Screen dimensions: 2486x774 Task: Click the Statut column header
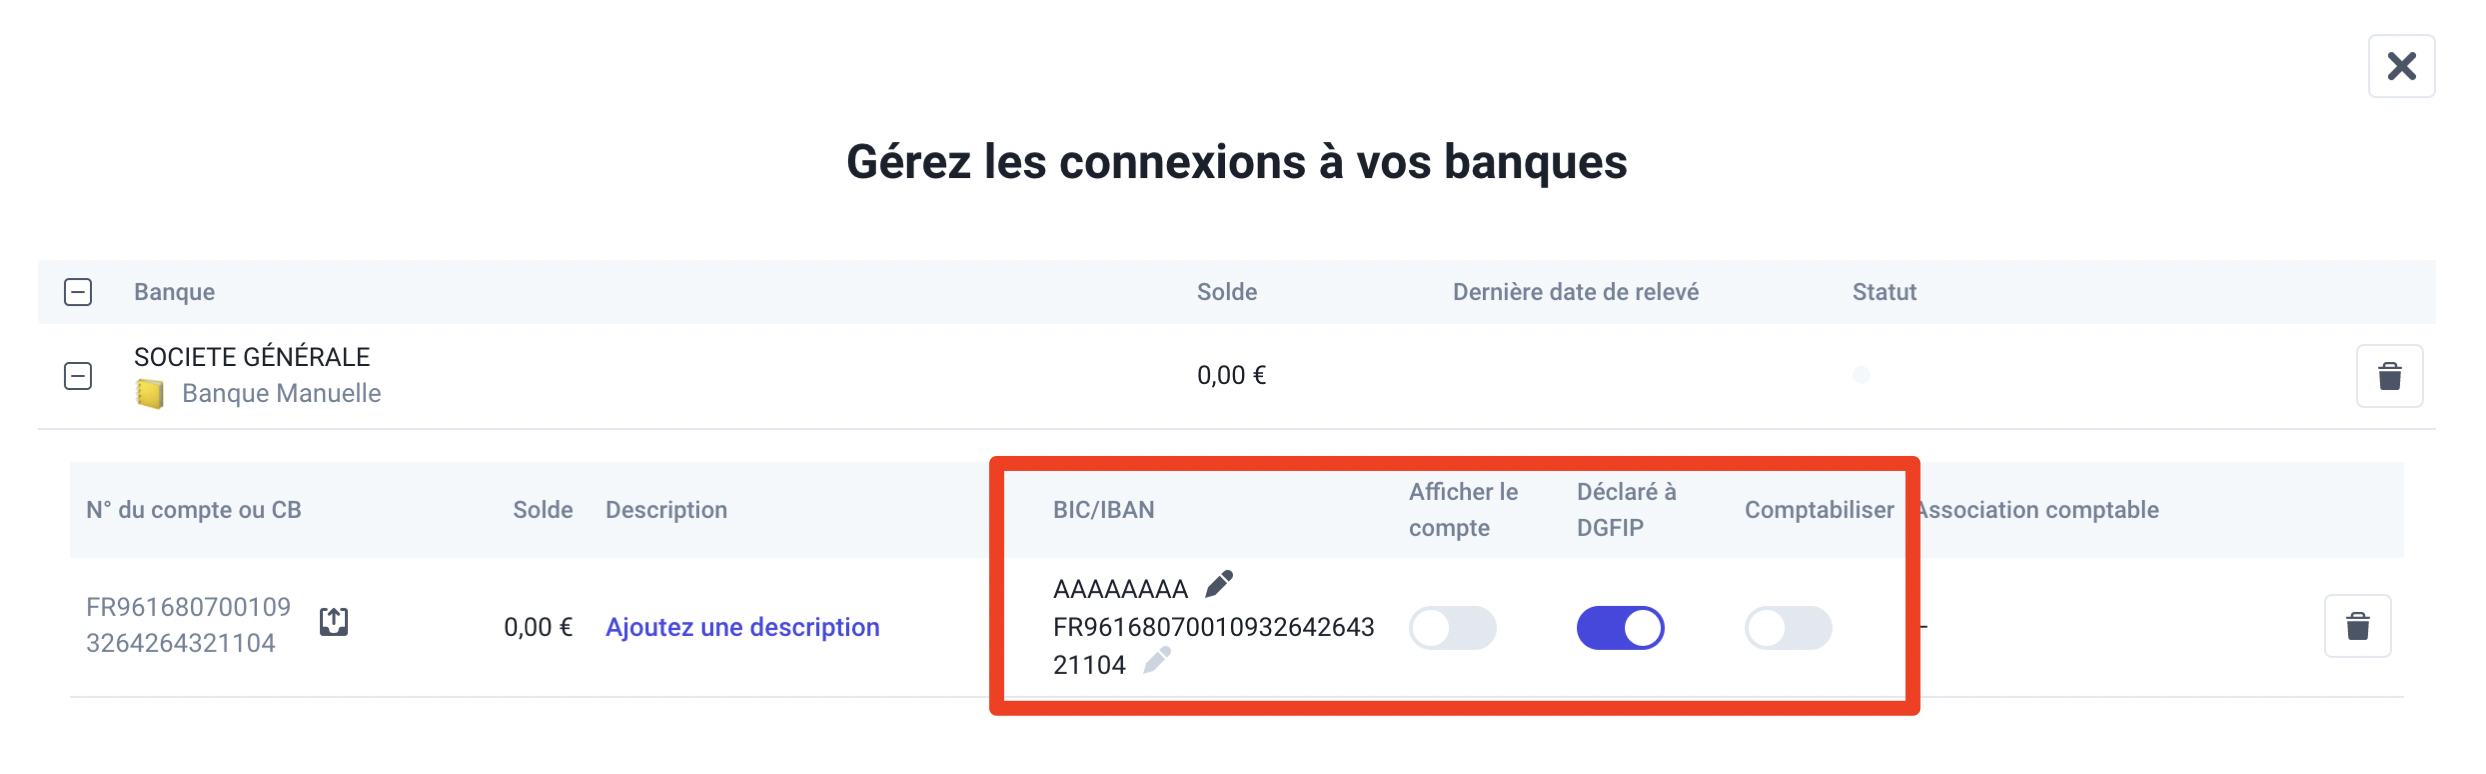point(1884,292)
